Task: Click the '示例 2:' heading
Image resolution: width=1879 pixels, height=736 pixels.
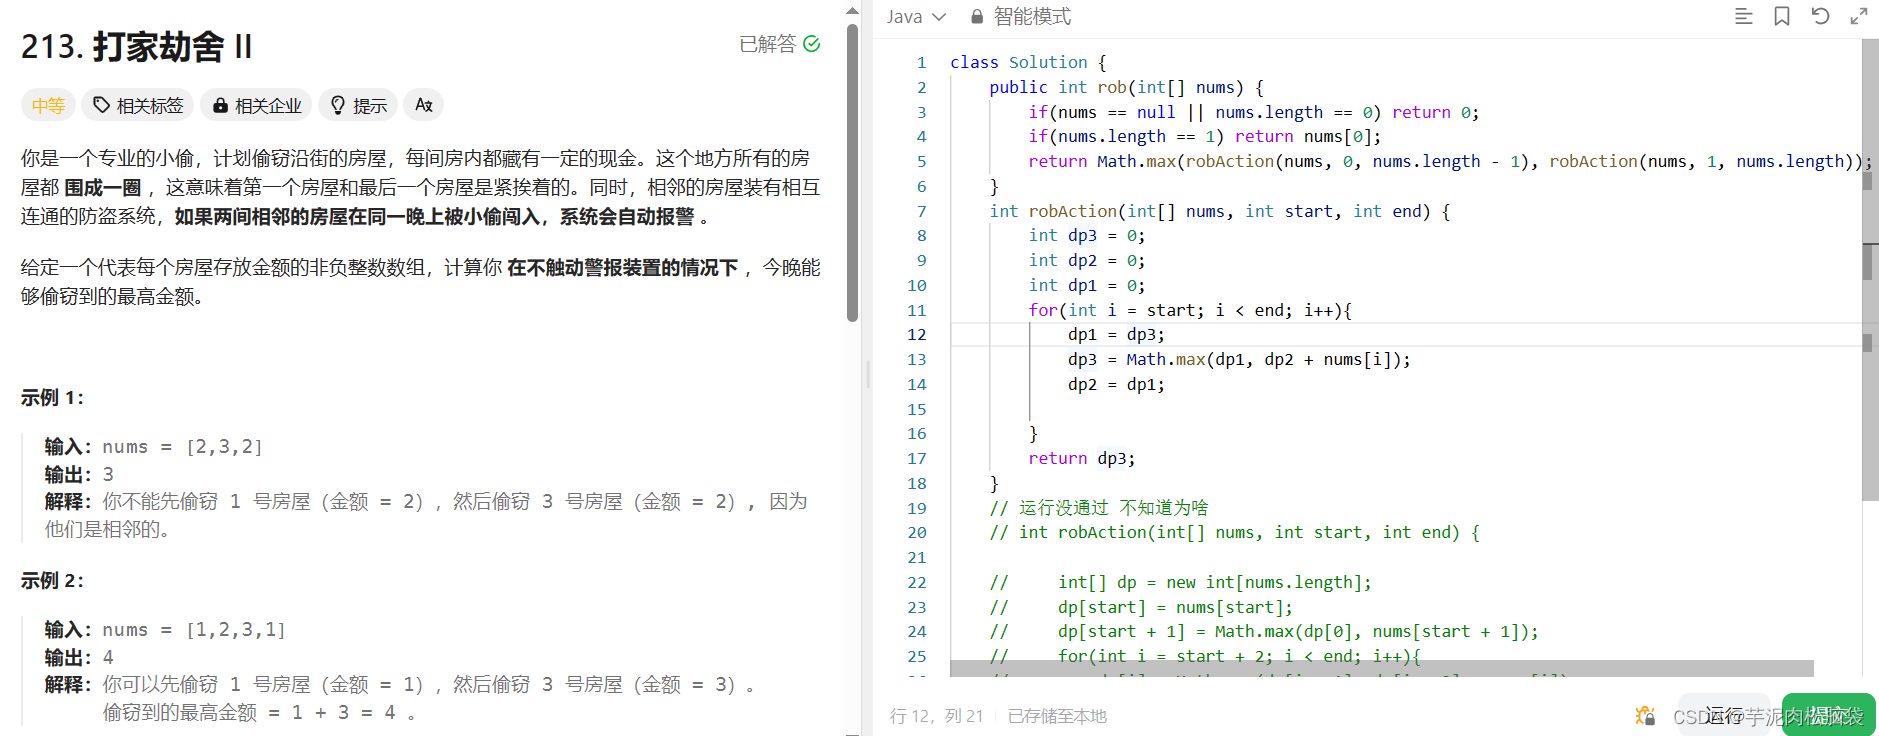Action: pyautogui.click(x=52, y=581)
